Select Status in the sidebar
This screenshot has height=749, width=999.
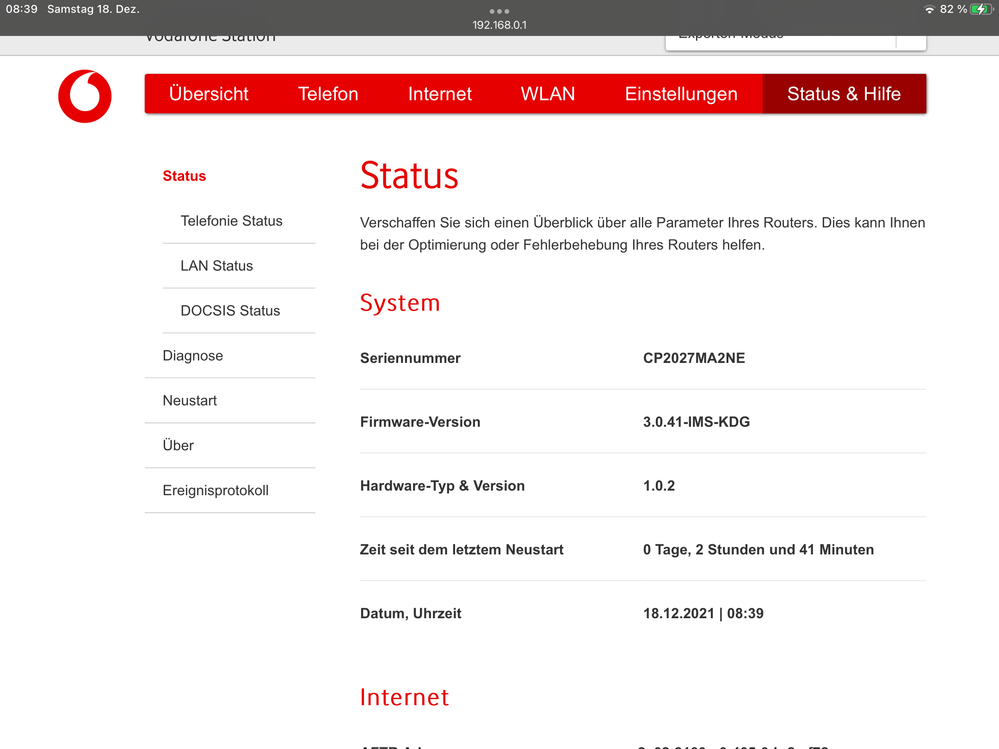(184, 176)
